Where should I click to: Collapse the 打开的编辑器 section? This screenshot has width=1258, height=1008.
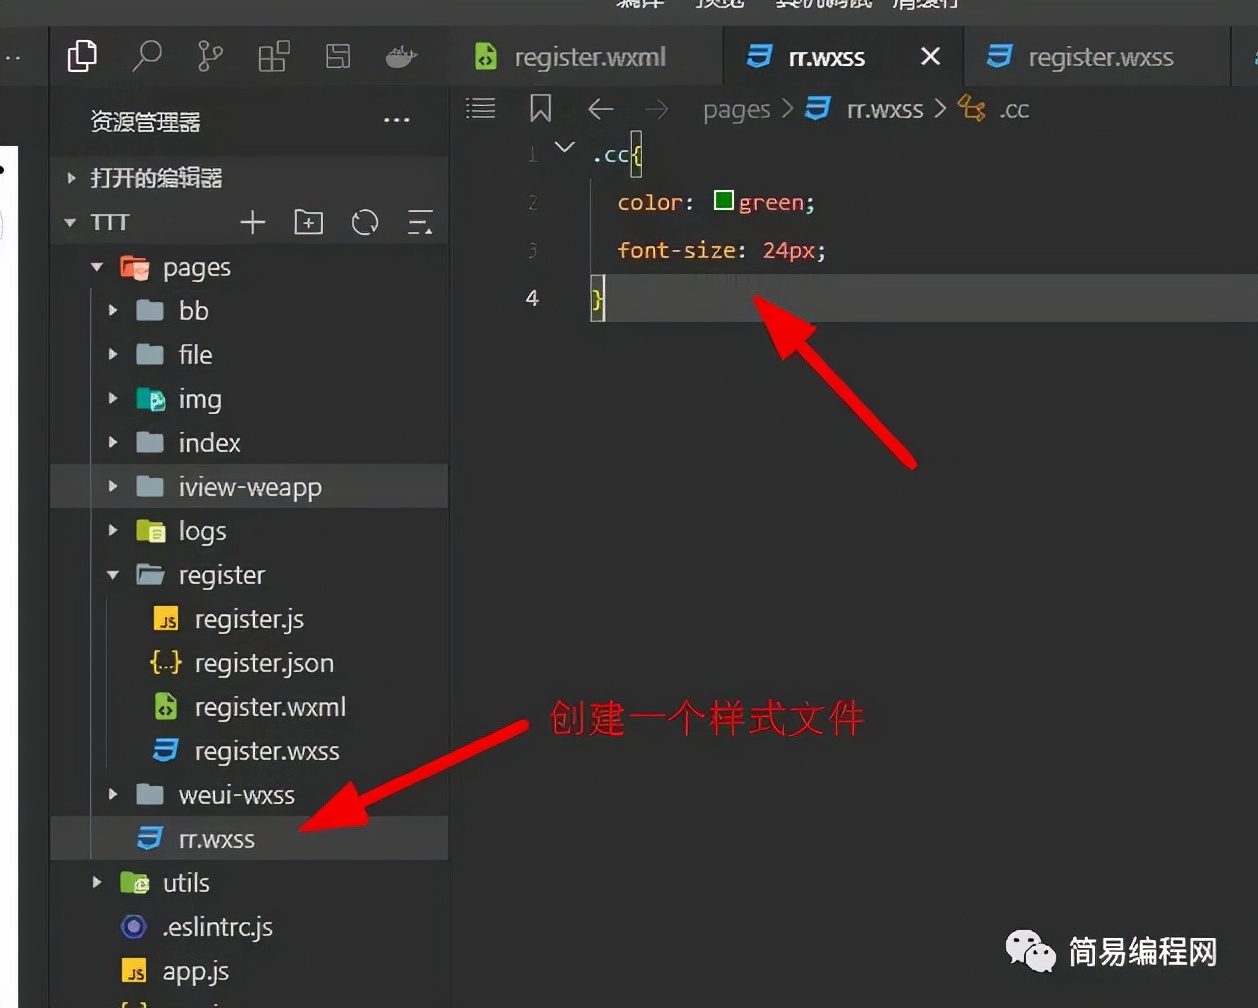[69, 177]
